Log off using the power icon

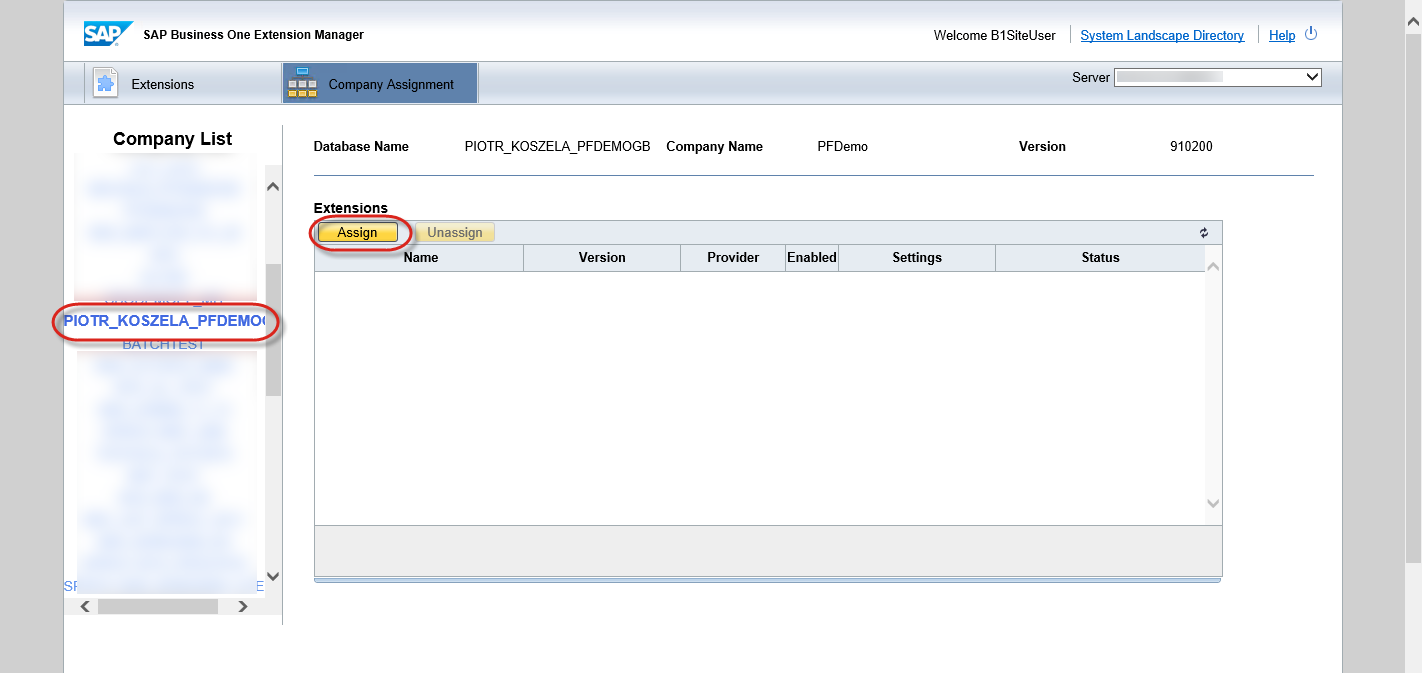point(1311,32)
